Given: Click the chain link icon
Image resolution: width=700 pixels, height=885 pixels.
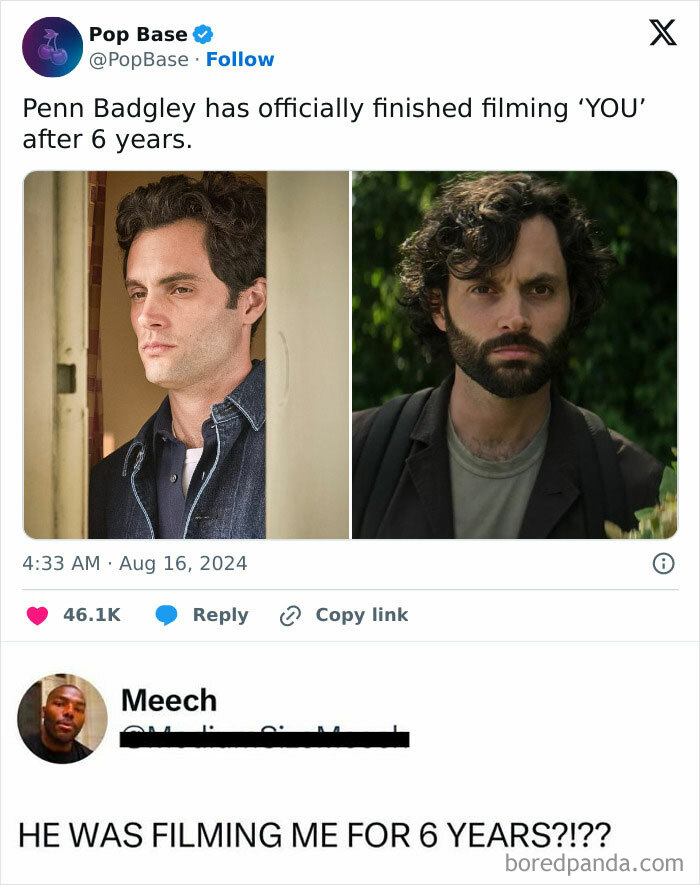Looking at the screenshot, I should pos(291,615).
